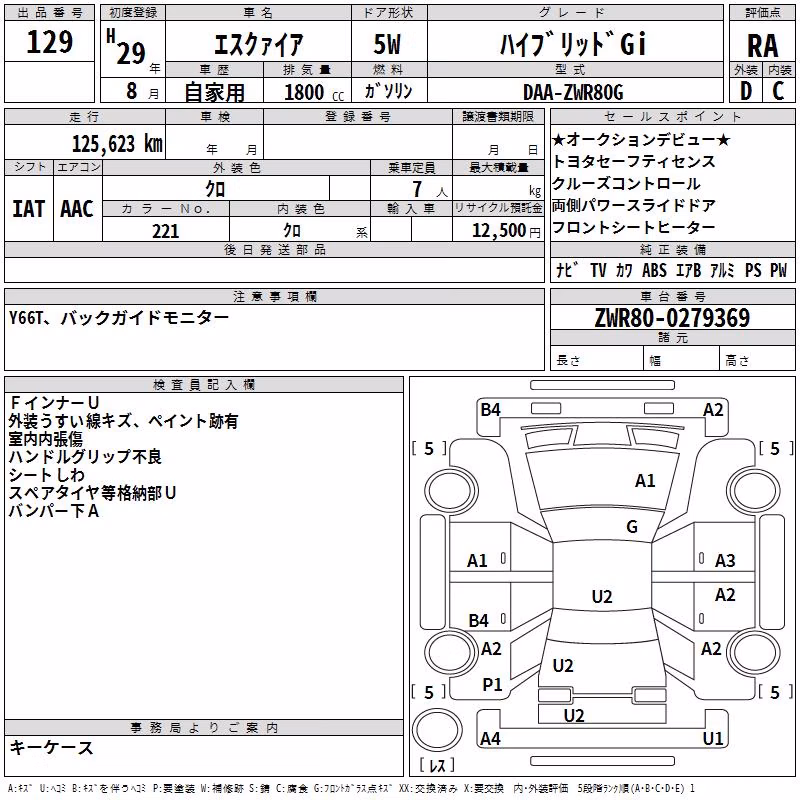Click exterior rating D
The width and height of the screenshot is (800, 800).
[746, 91]
